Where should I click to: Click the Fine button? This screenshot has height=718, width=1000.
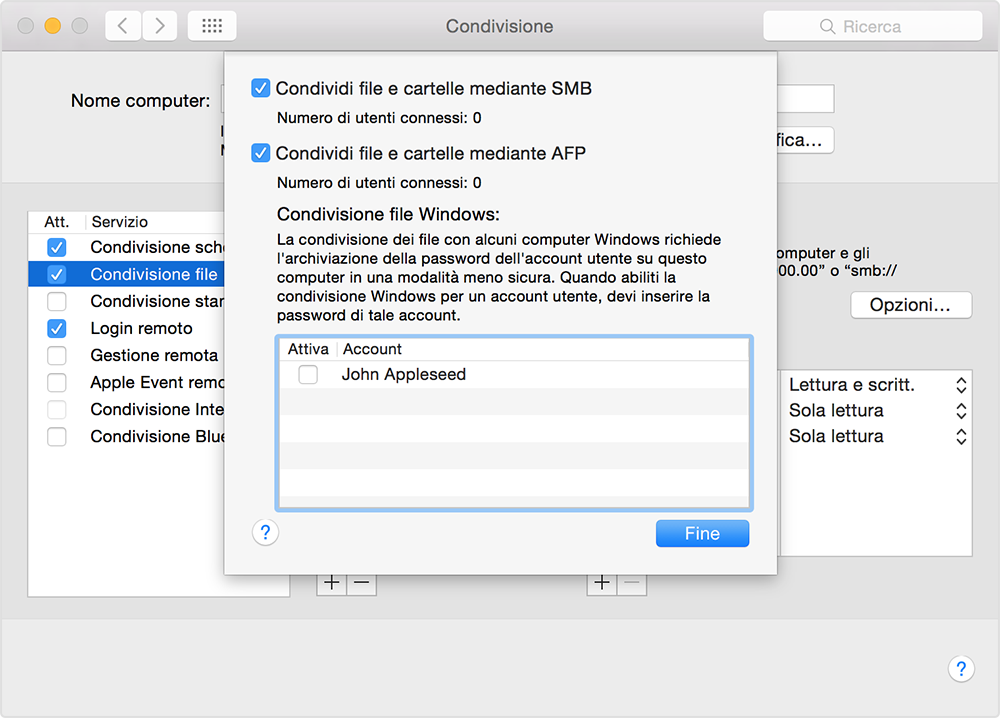[x=702, y=533]
